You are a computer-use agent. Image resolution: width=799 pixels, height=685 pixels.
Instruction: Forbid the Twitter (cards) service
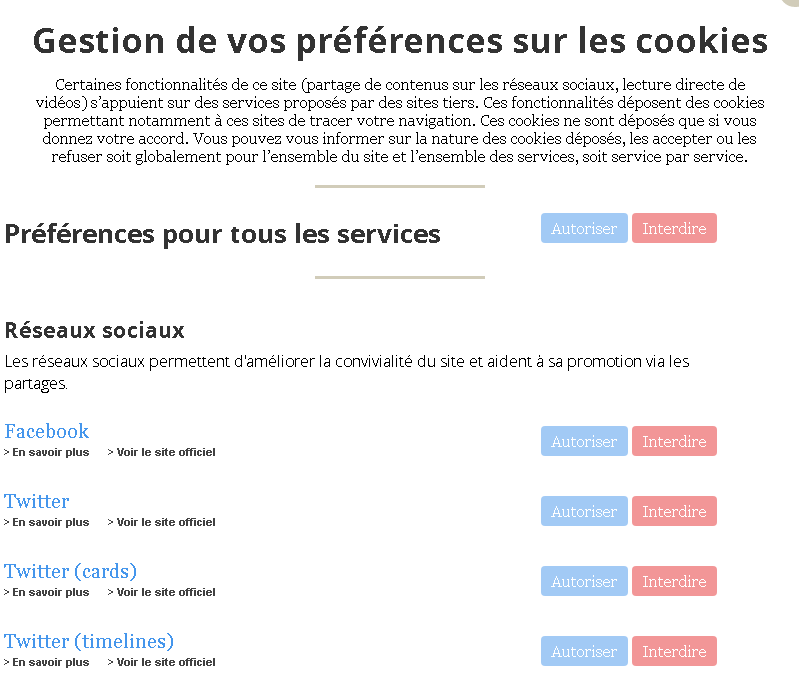674,581
